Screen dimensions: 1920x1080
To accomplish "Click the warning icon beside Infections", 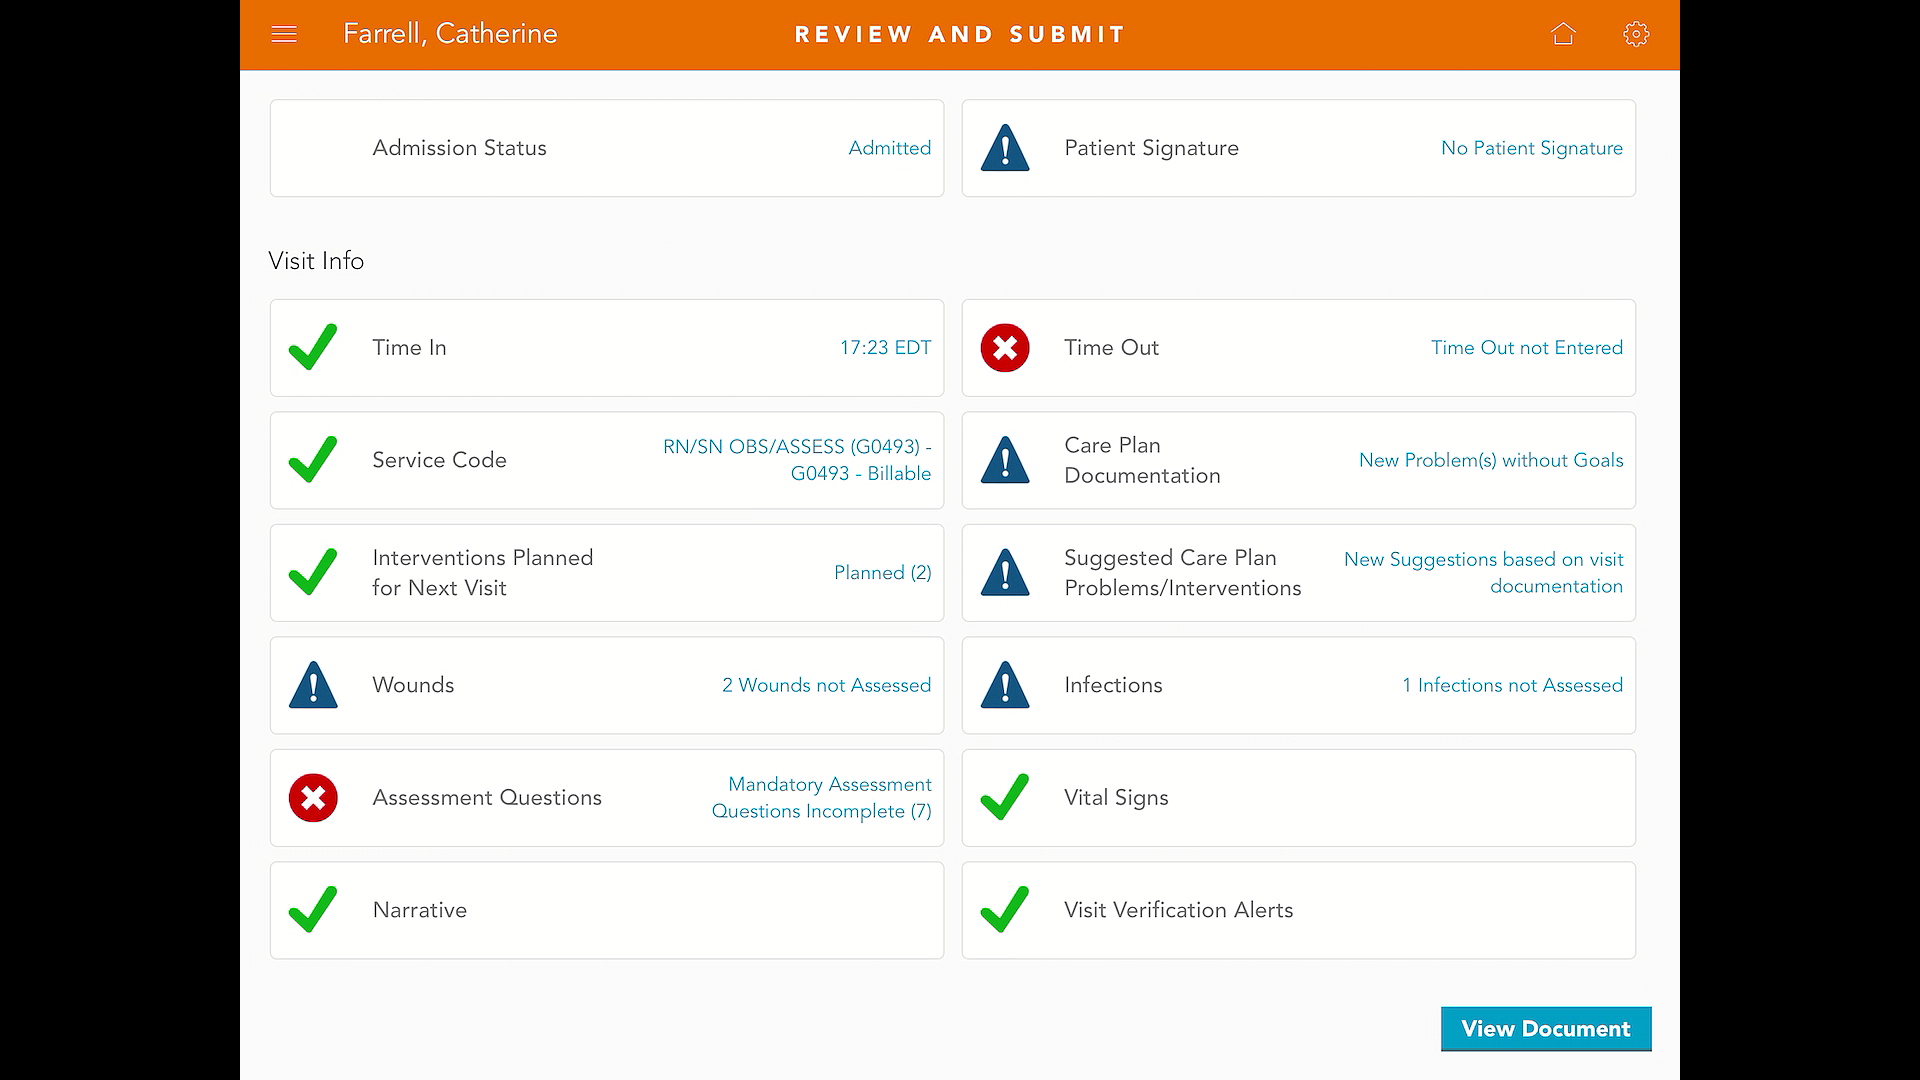I will click(x=1005, y=686).
